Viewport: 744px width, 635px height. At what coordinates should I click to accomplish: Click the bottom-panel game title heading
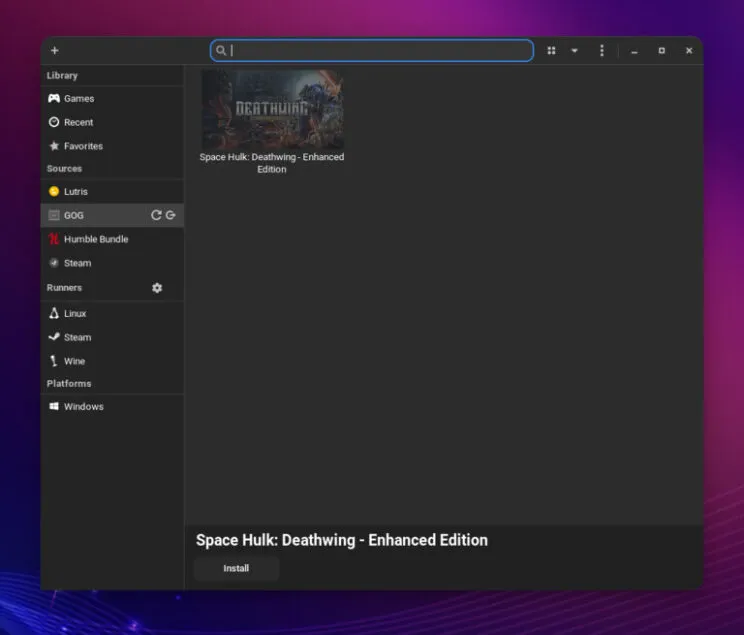coord(342,540)
